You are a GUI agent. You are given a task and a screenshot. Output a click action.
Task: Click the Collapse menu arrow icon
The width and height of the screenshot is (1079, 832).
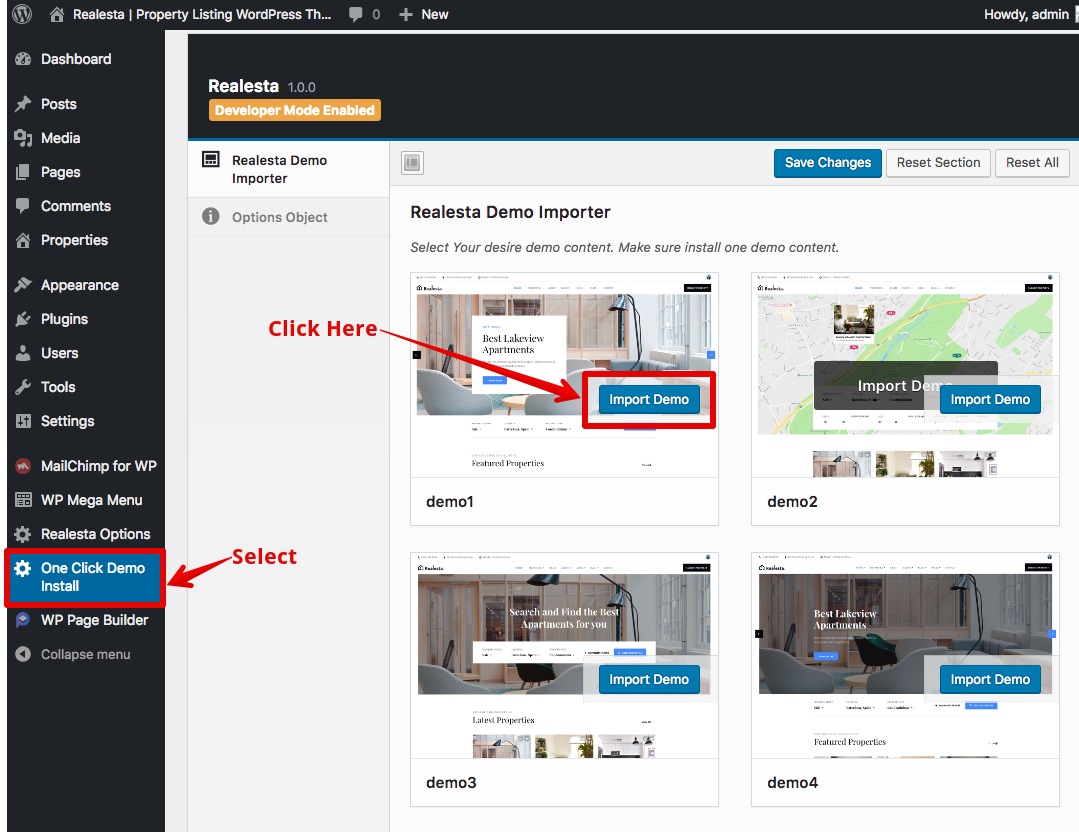(23, 654)
